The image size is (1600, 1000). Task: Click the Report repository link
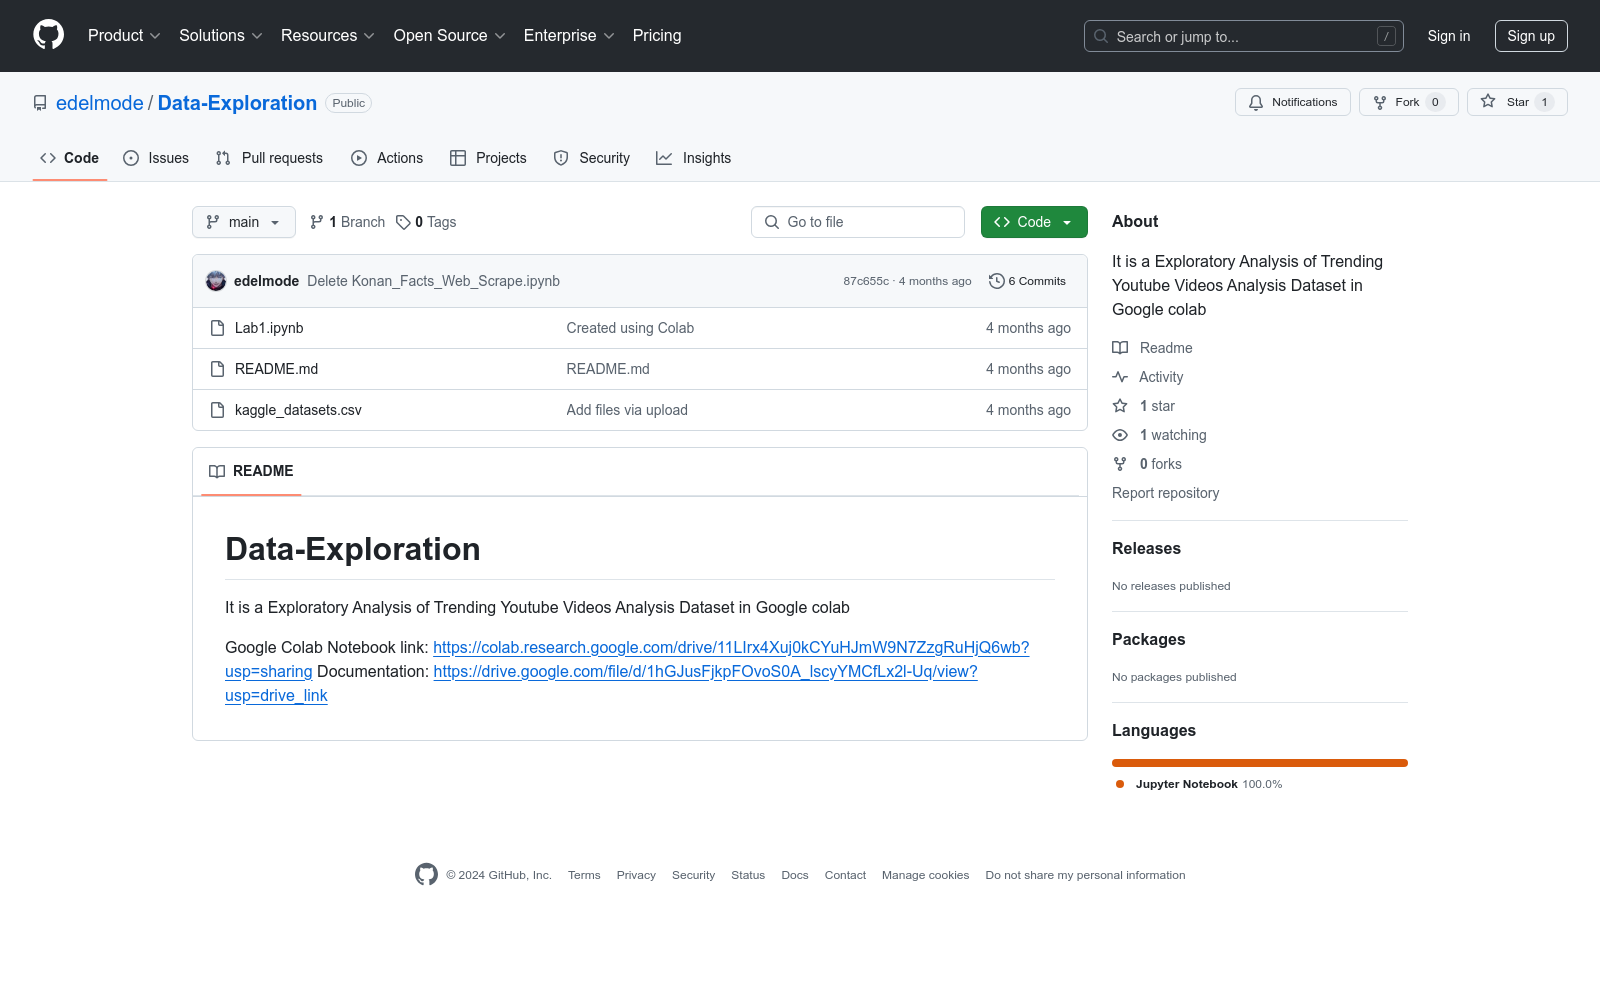(x=1165, y=493)
